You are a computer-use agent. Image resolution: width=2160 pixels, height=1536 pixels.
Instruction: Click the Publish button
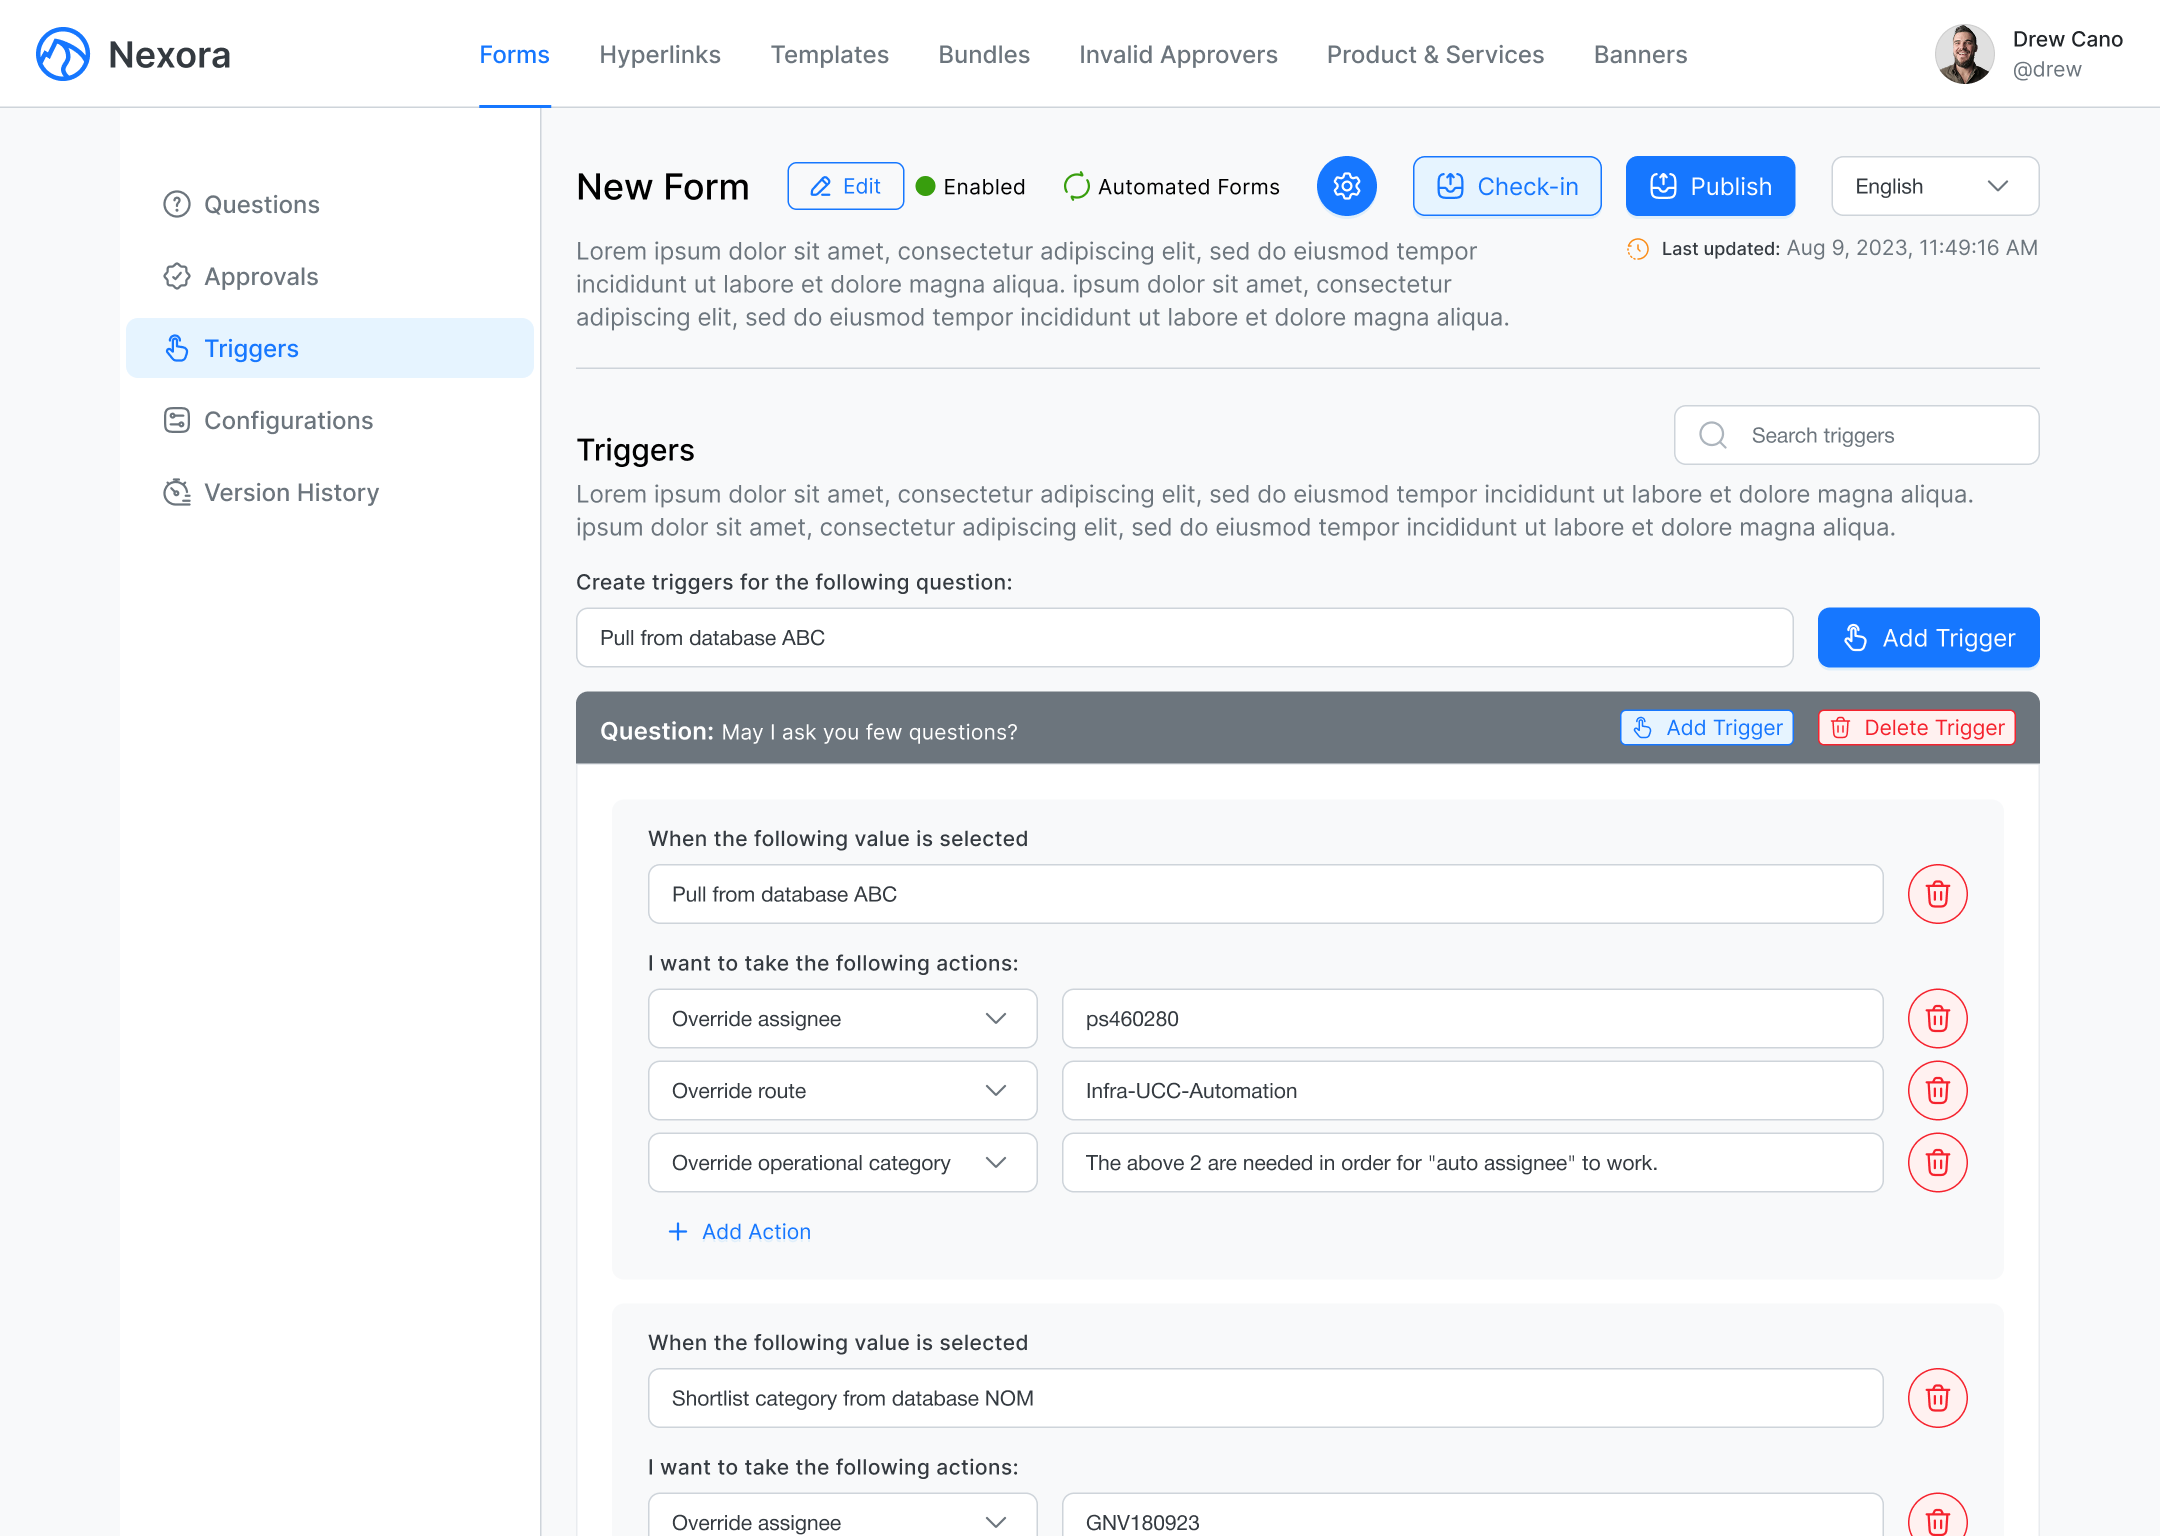click(1710, 186)
